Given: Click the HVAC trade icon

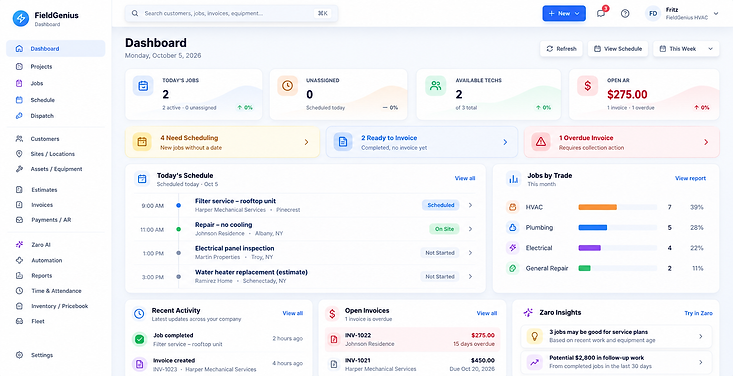Looking at the screenshot, I should tap(512, 207).
